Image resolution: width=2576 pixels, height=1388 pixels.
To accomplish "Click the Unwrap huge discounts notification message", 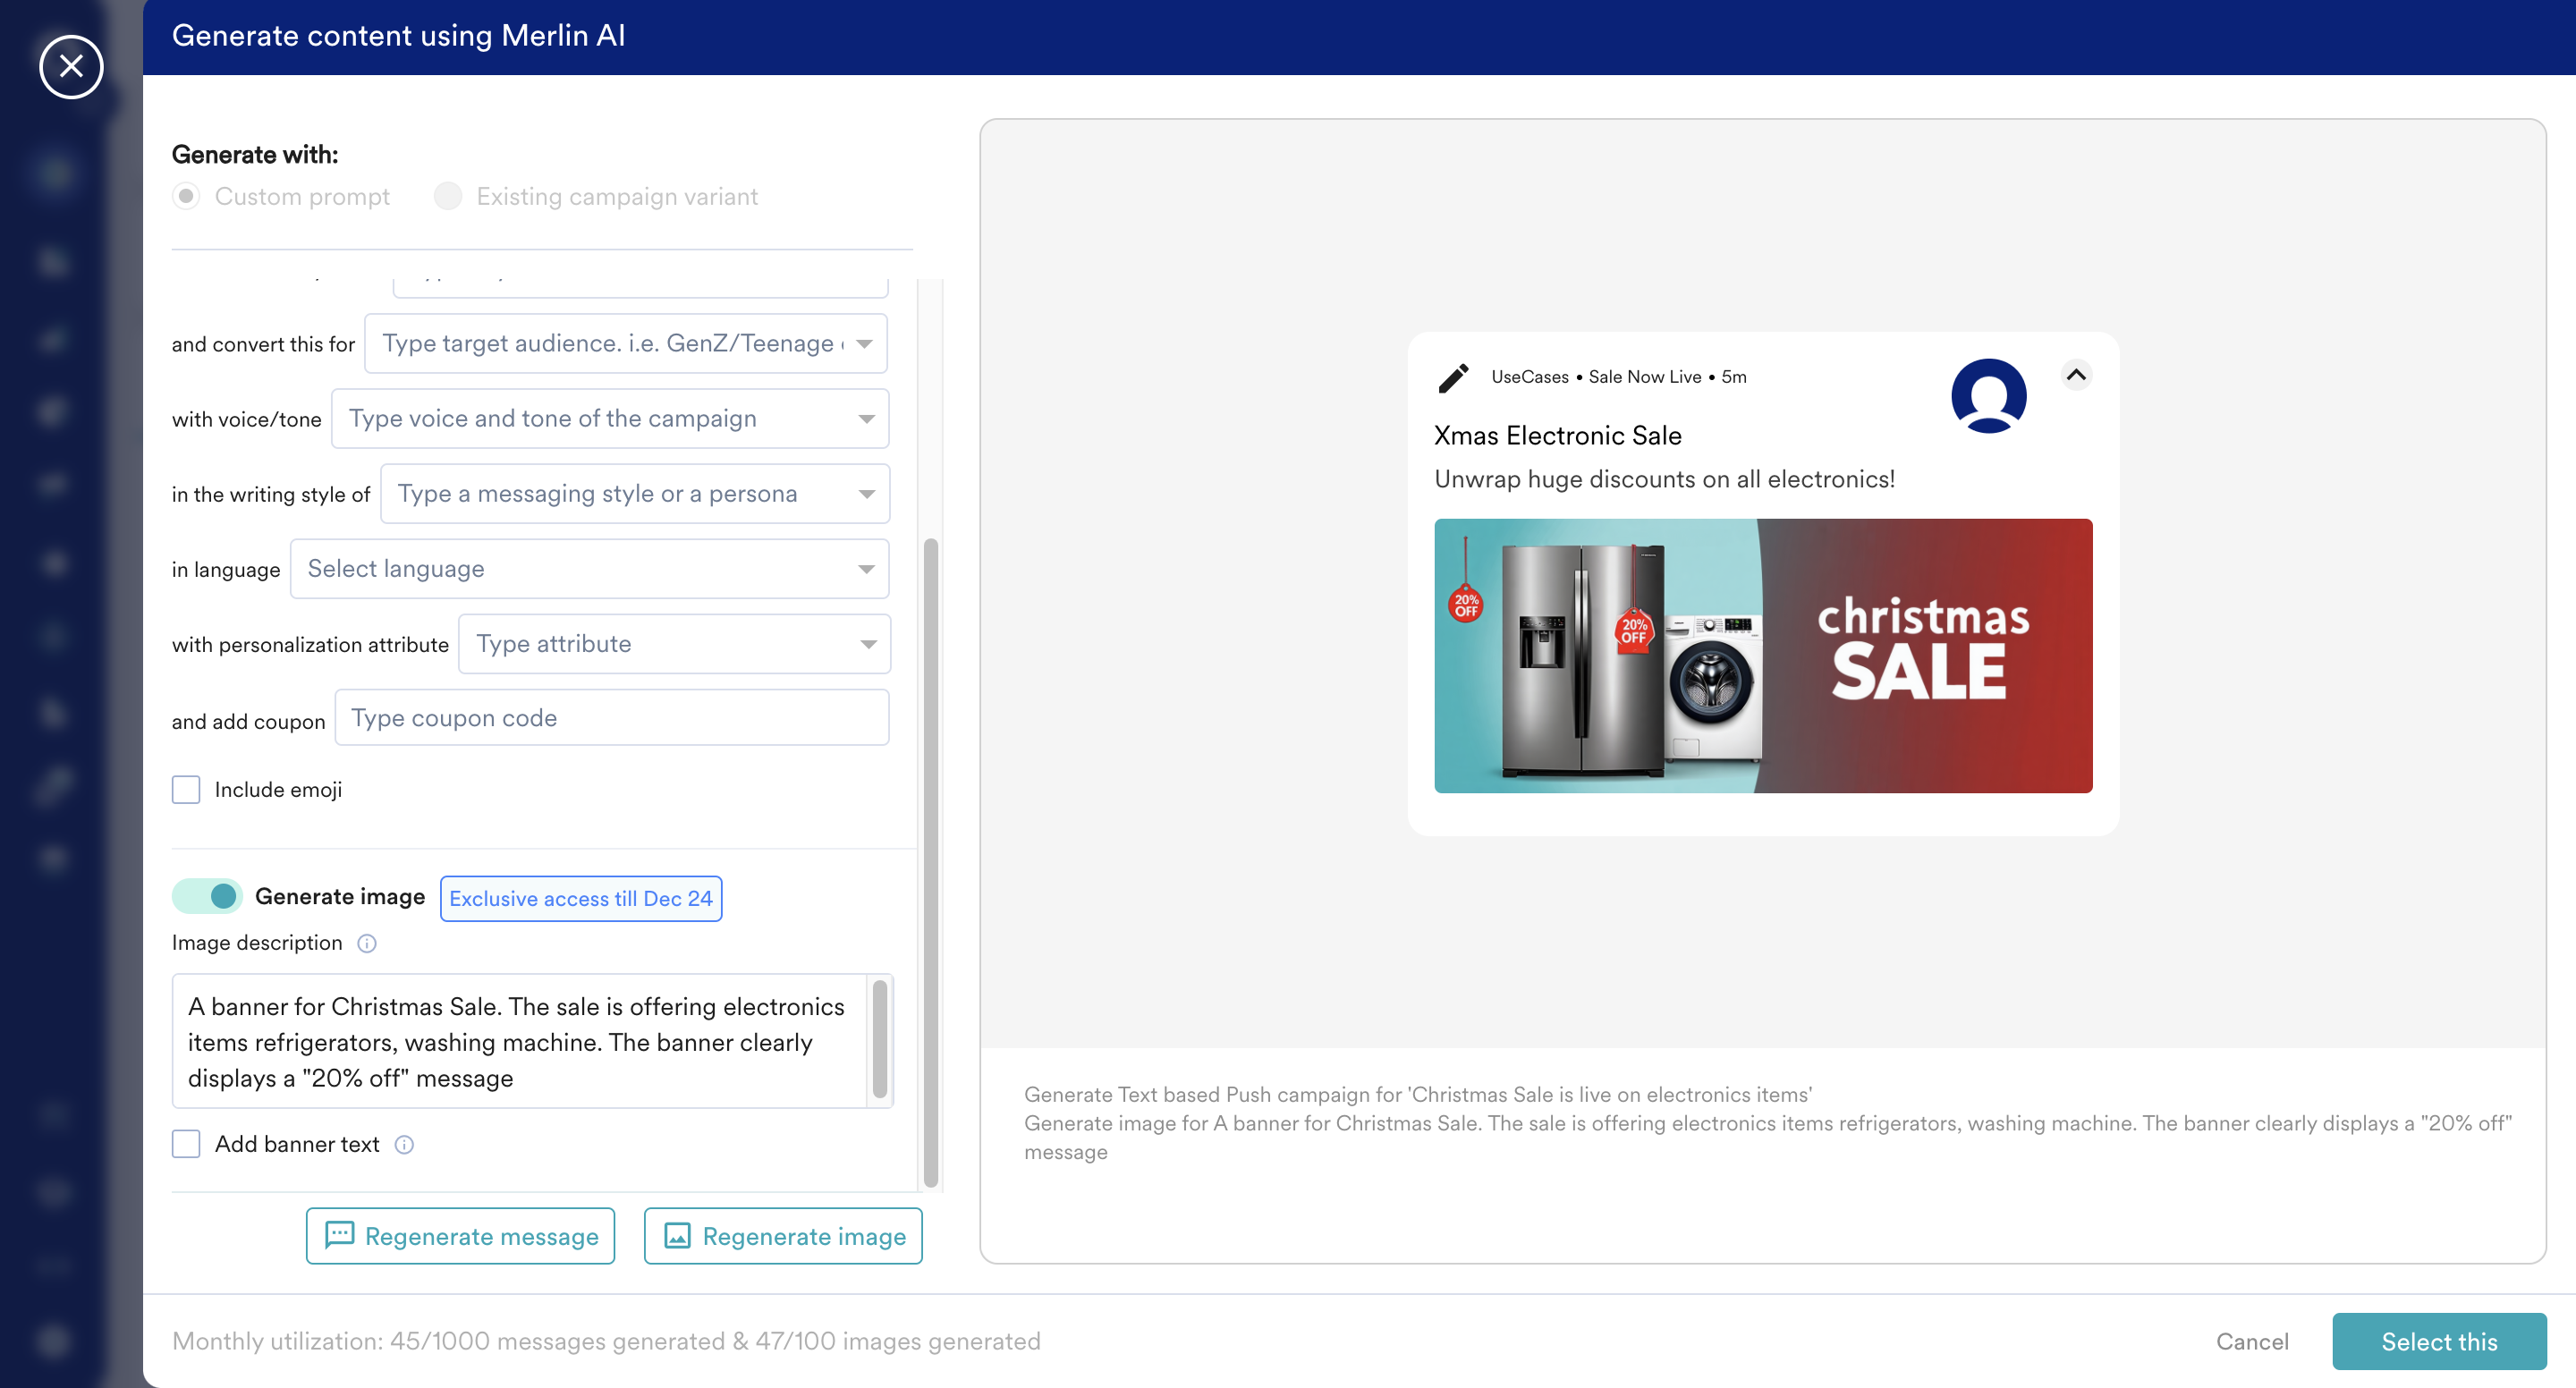I will coord(1665,479).
